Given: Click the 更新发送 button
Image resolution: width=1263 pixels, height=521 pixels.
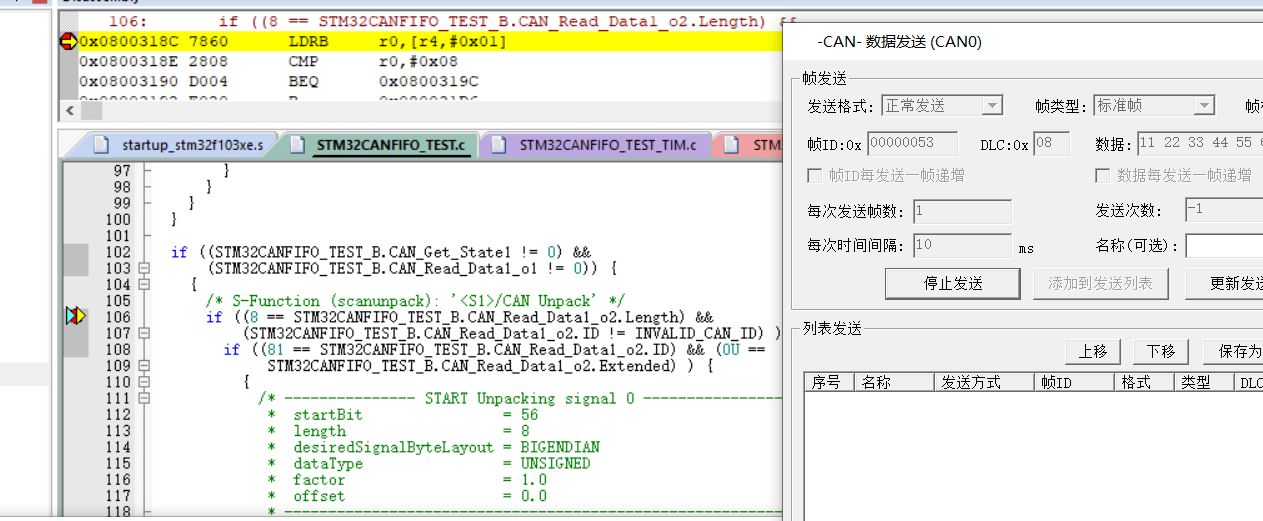Looking at the screenshot, I should (1224, 283).
